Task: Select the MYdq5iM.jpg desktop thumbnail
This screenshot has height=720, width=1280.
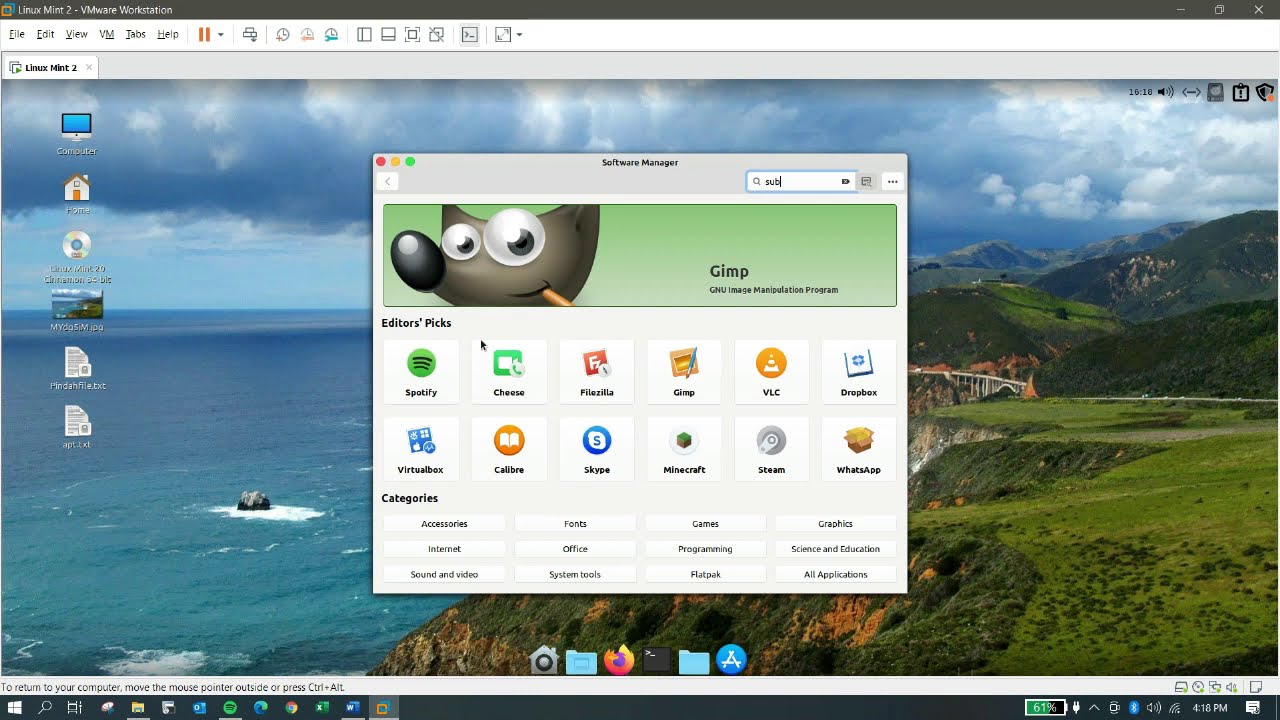Action: 77,311
